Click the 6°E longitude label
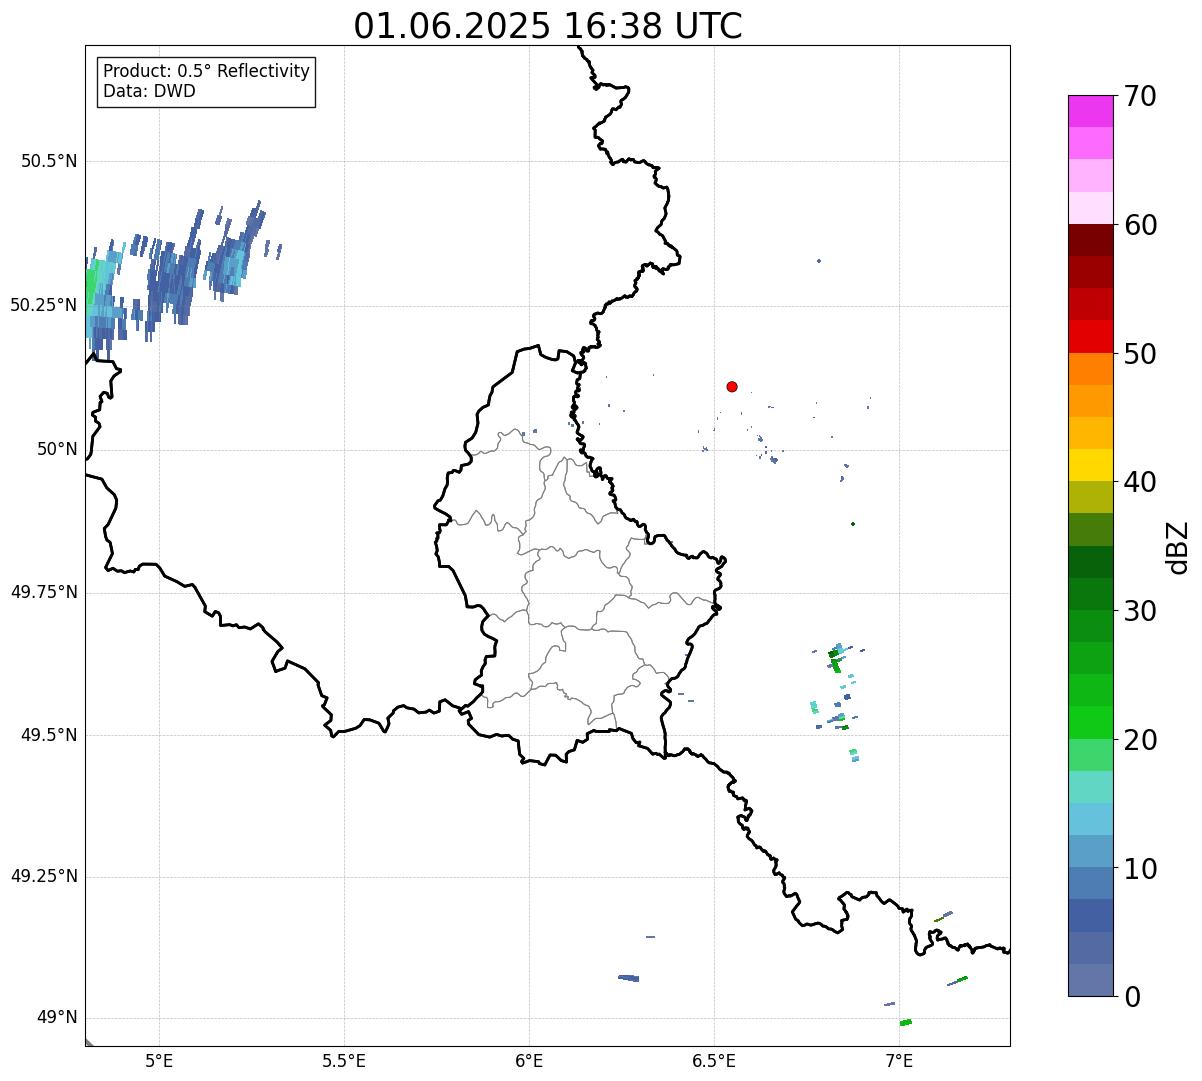The image size is (1202, 1081). pos(529,1060)
